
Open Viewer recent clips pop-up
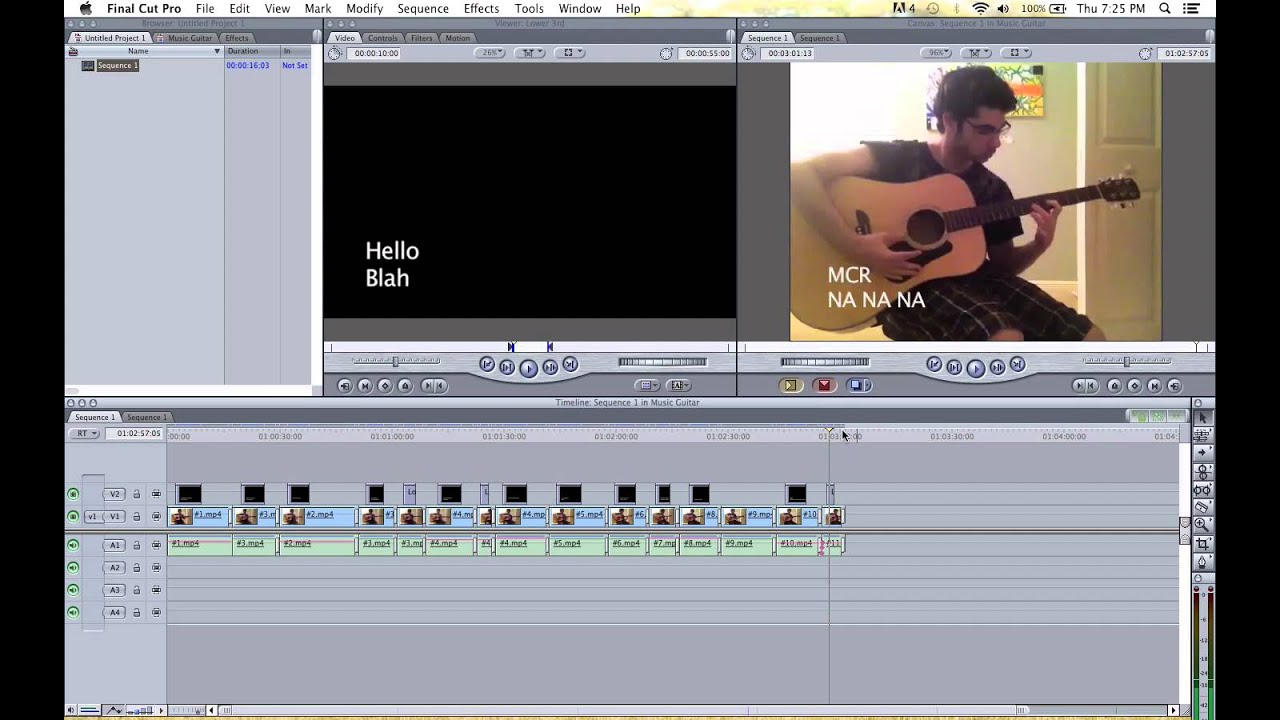coord(648,385)
